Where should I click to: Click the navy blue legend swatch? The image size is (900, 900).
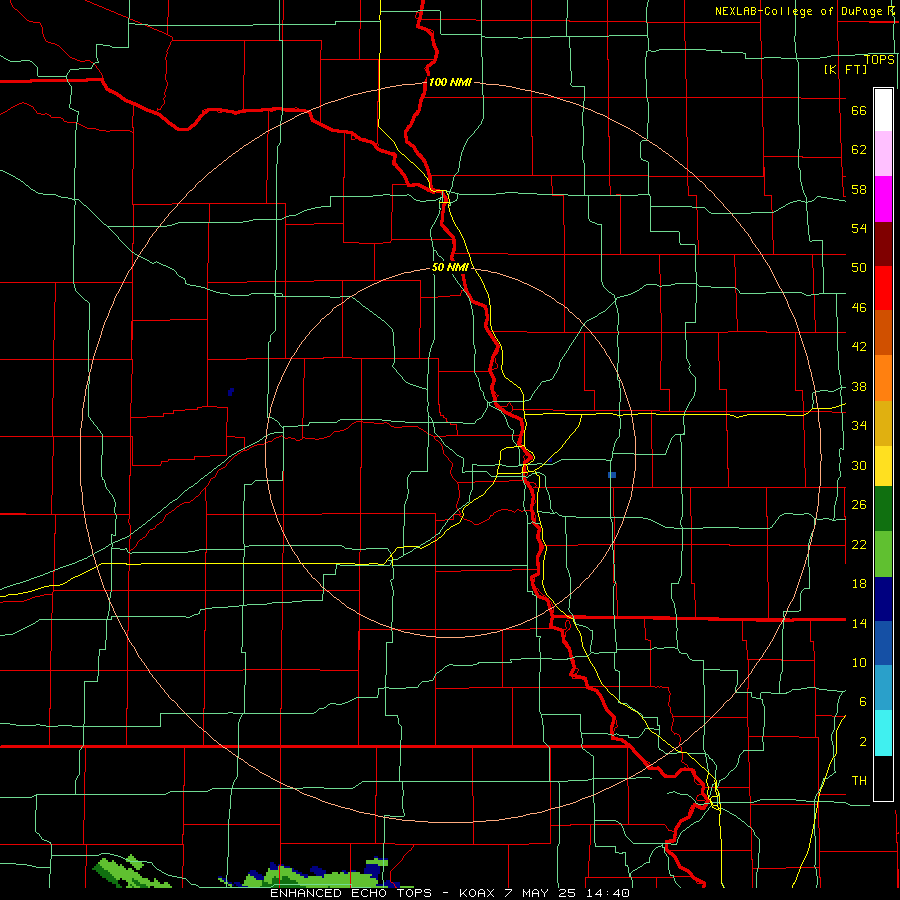click(883, 599)
